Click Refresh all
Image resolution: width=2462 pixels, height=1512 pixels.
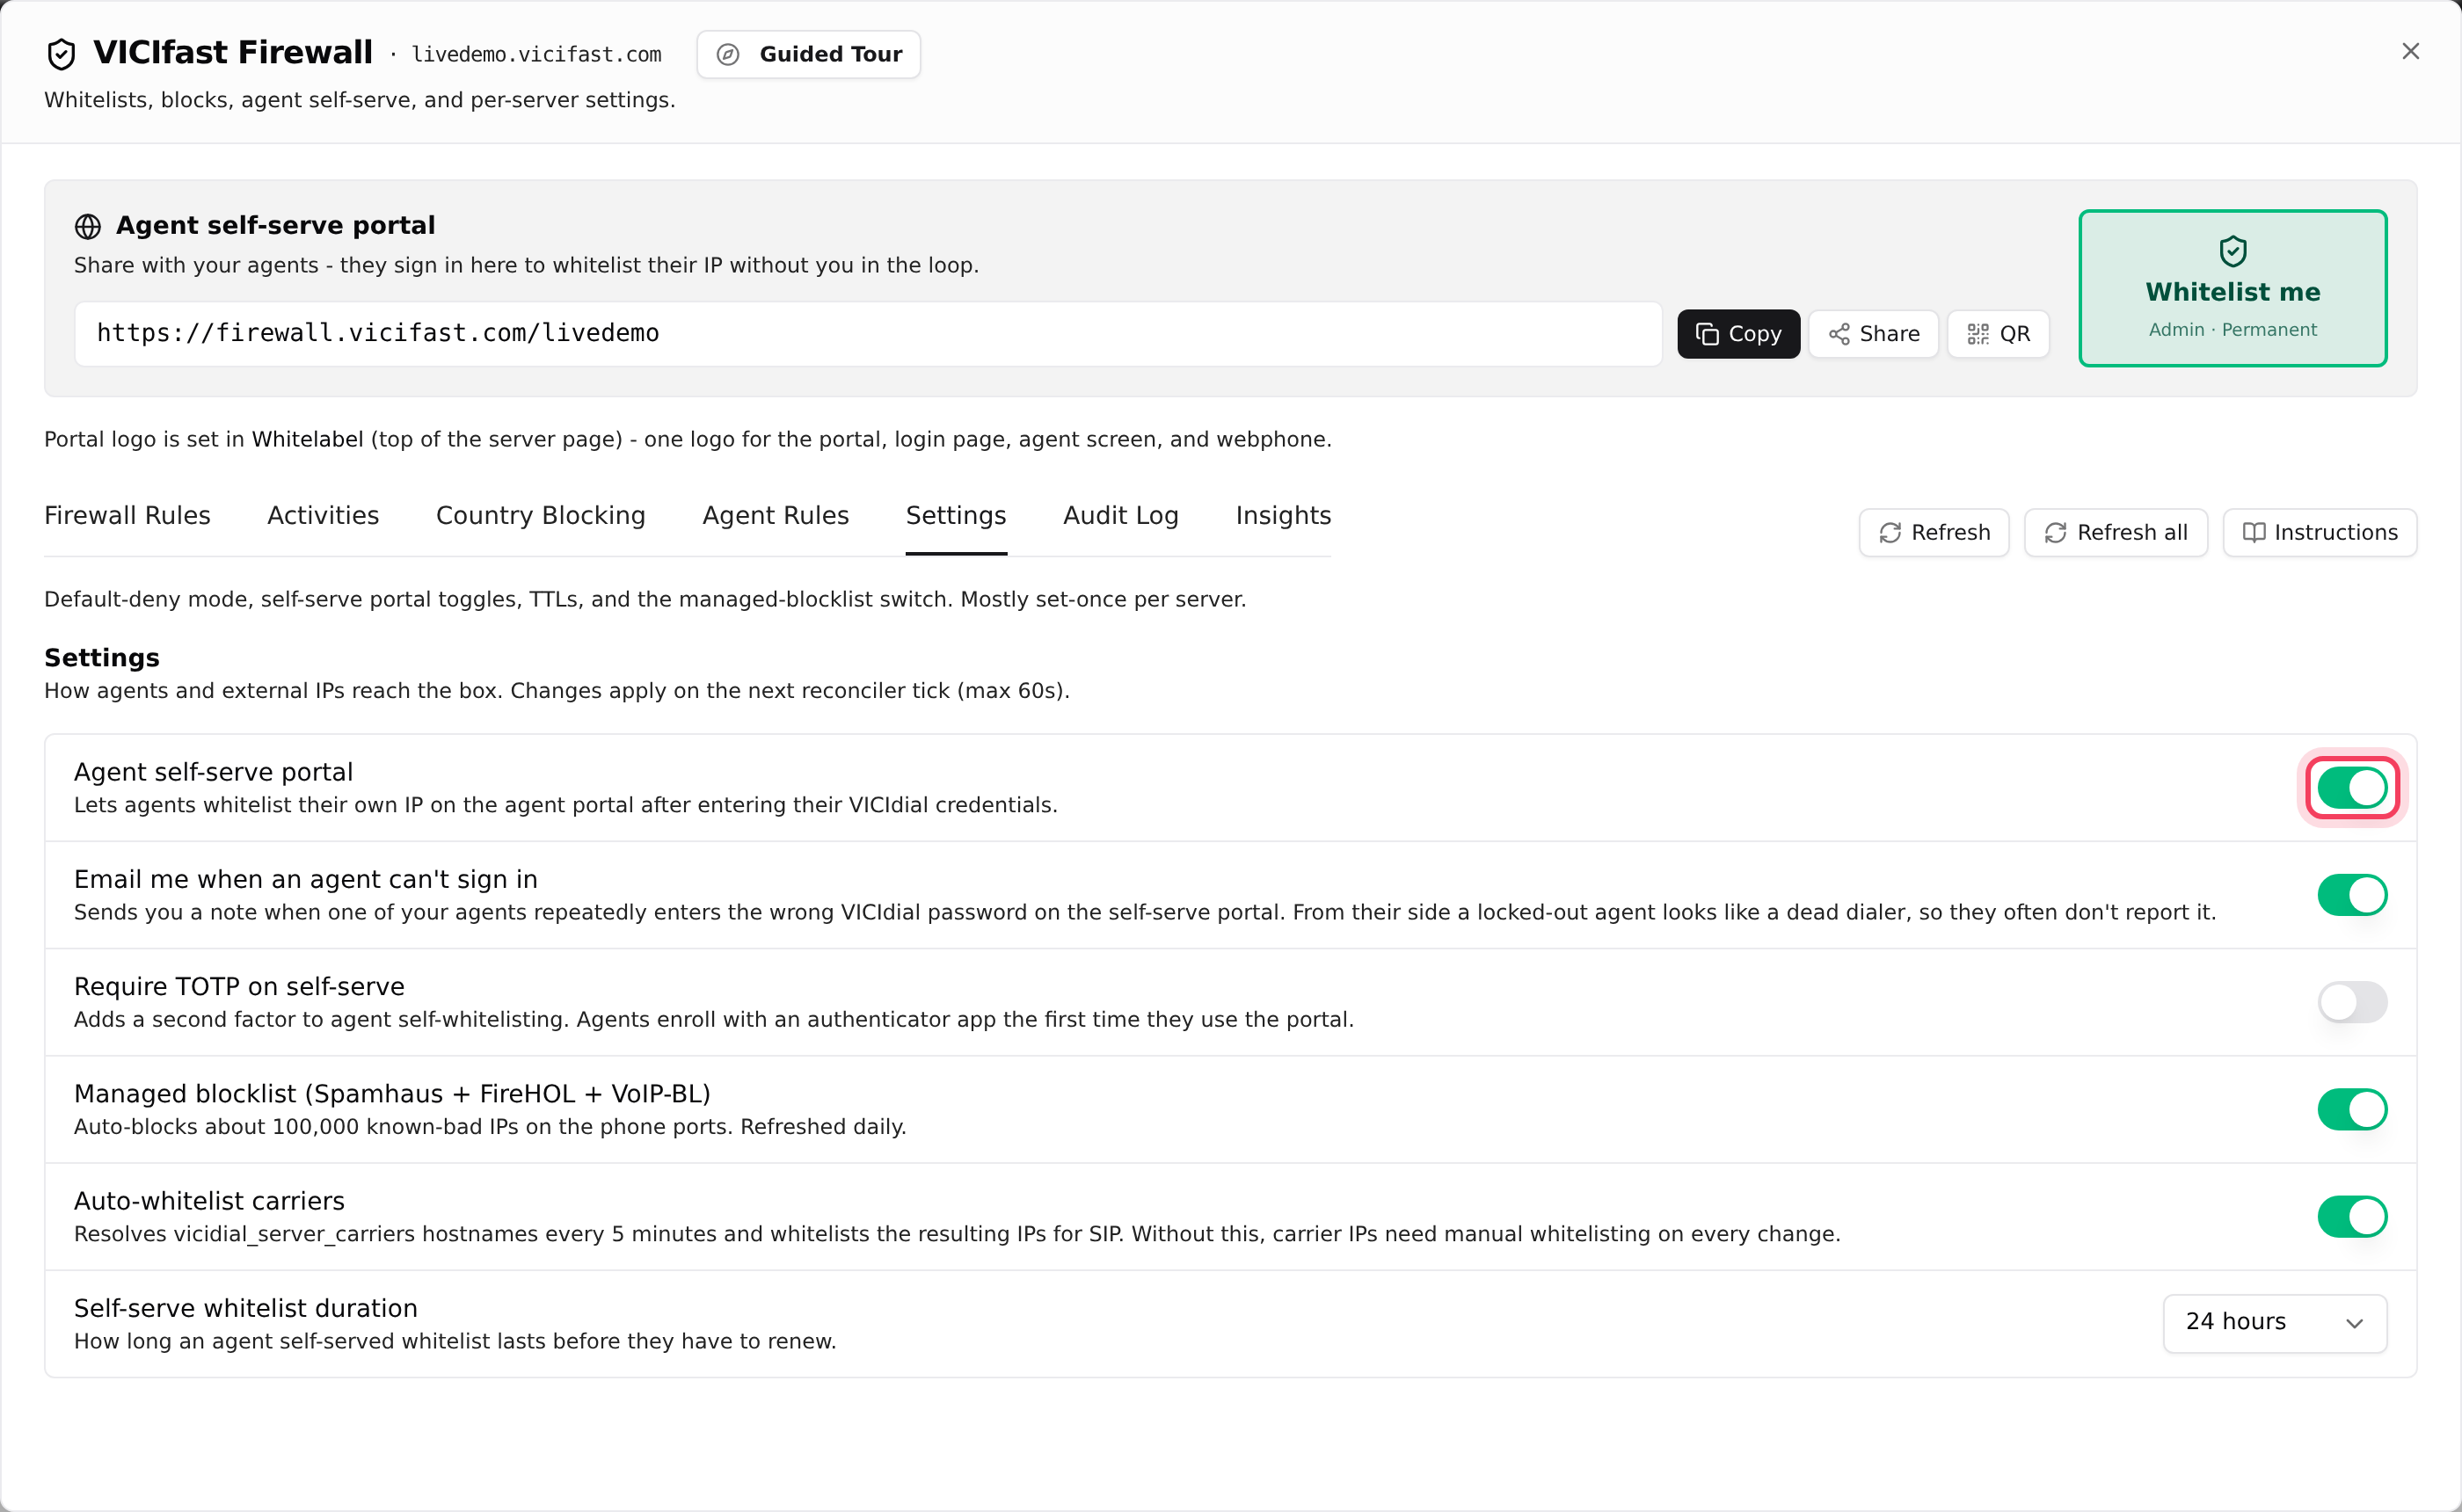click(x=2115, y=532)
